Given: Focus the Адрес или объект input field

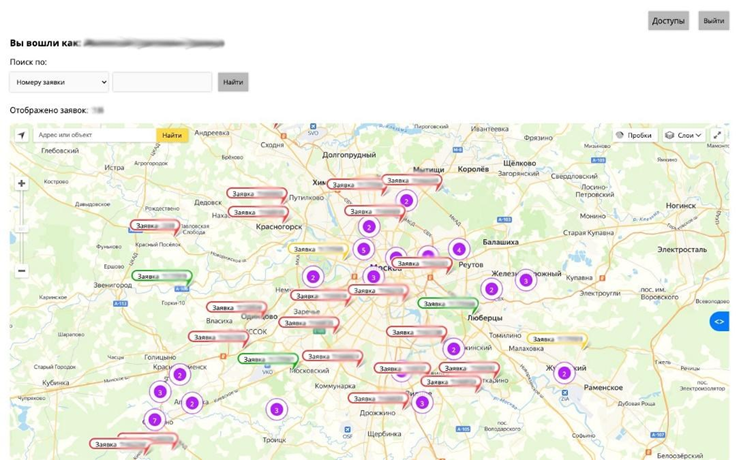Looking at the screenshot, I should pos(94,135).
